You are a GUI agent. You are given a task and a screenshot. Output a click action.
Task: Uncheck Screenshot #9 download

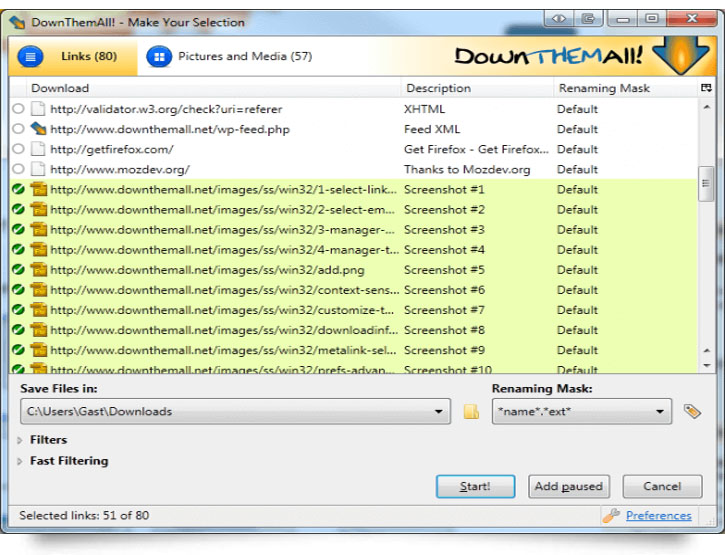pos(18,350)
